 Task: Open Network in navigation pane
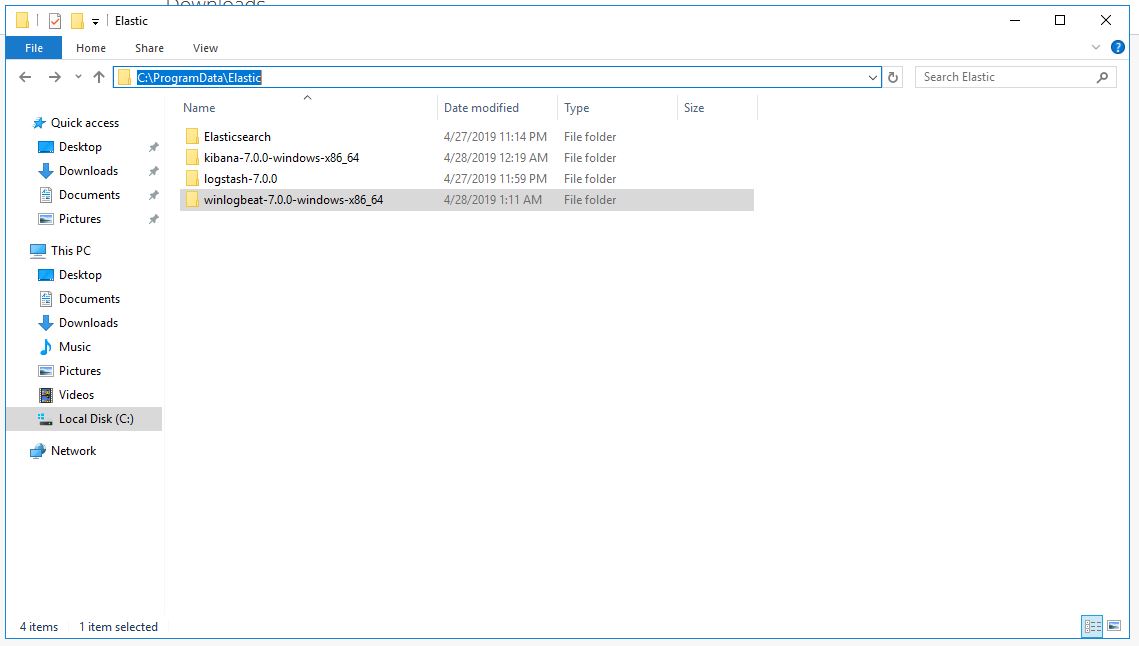[x=73, y=451]
